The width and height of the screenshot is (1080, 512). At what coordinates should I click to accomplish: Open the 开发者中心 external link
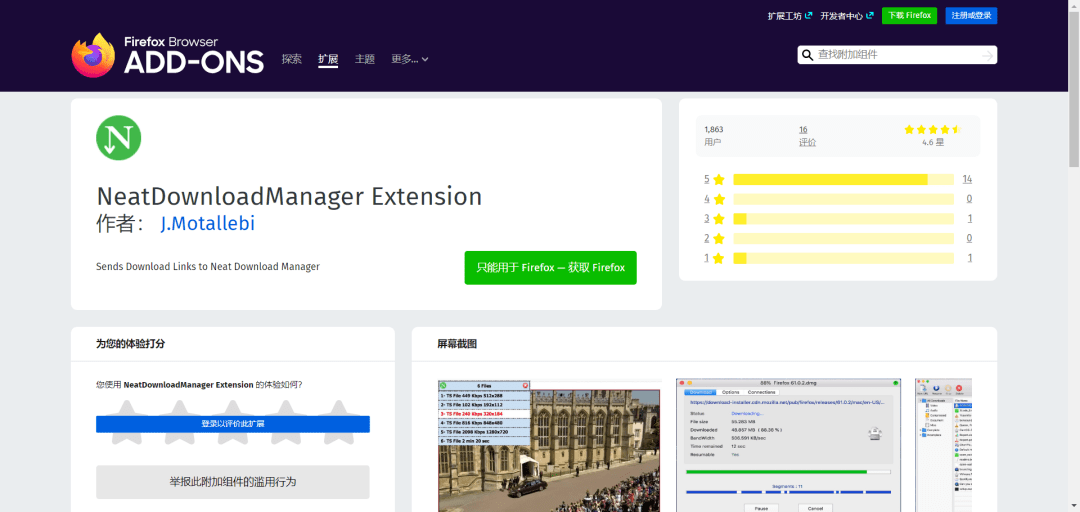click(847, 16)
